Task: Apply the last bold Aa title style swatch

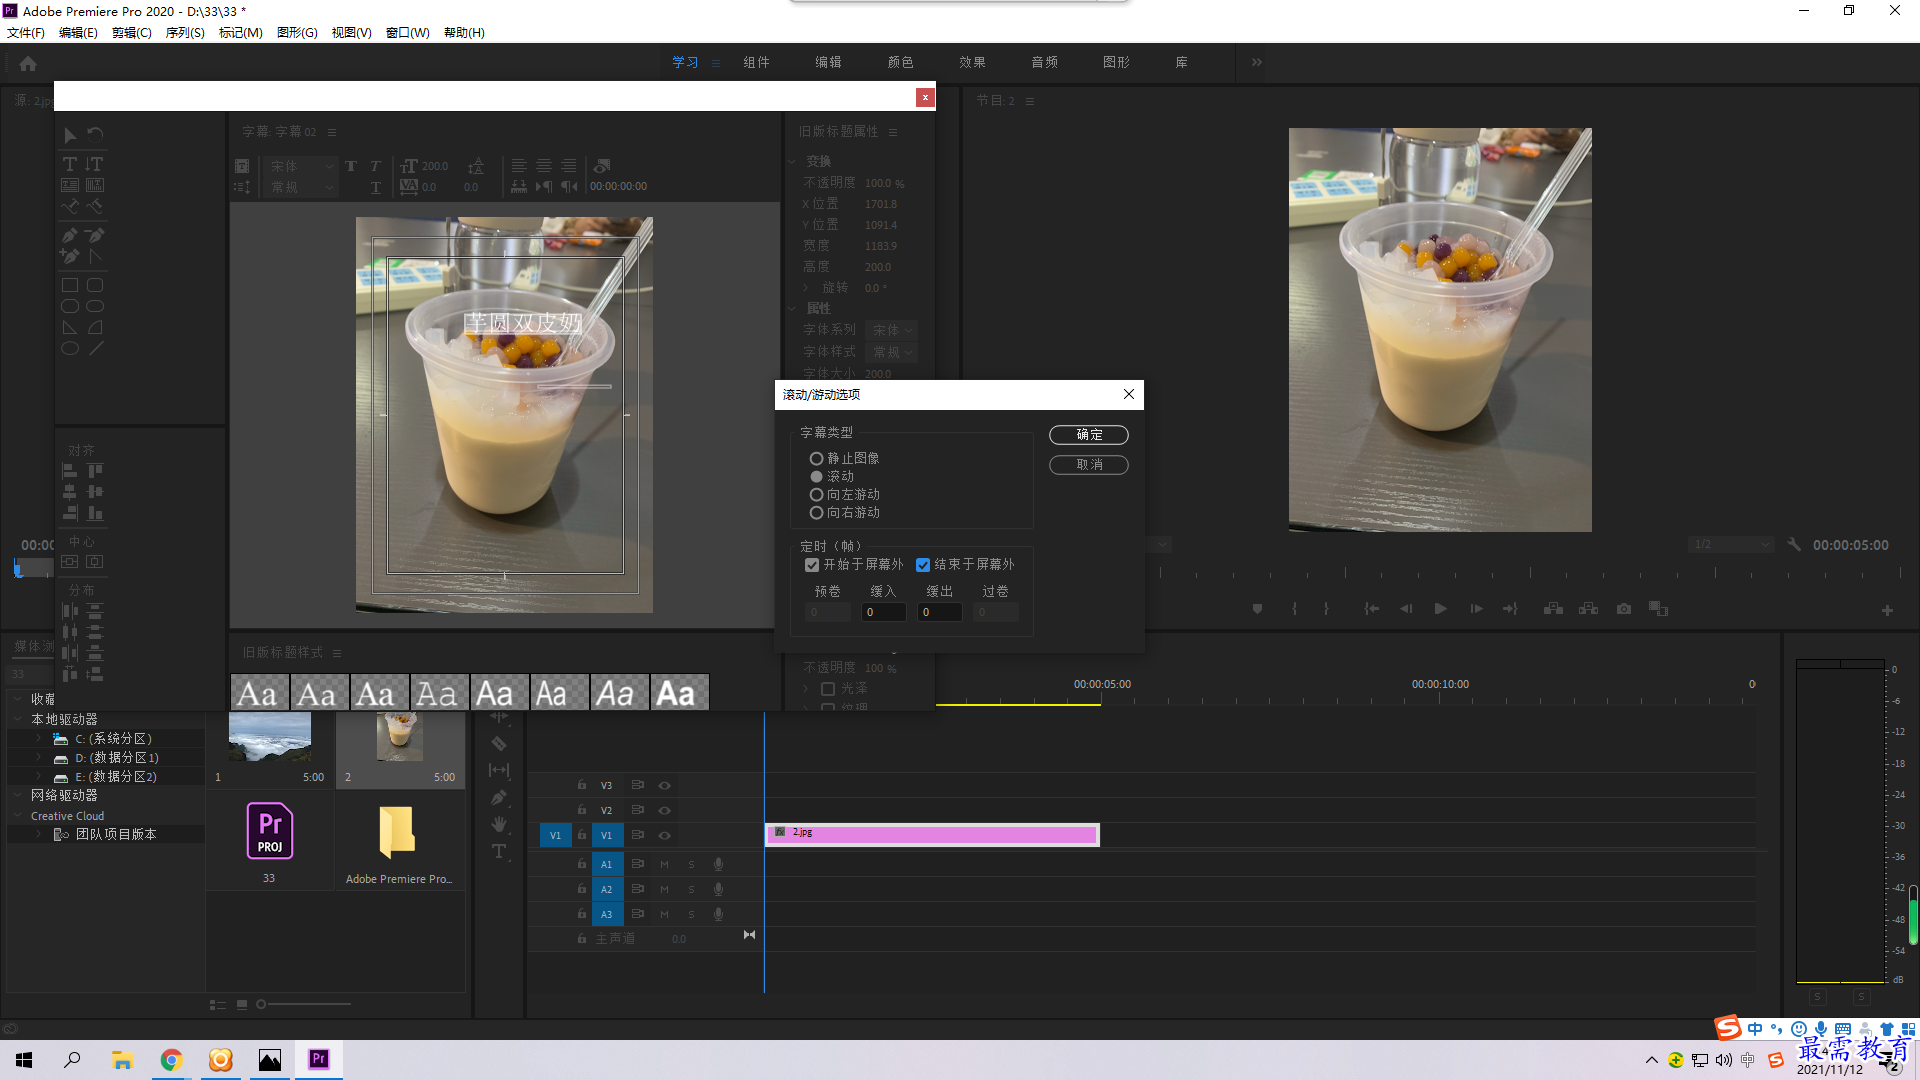Action: pos(680,692)
